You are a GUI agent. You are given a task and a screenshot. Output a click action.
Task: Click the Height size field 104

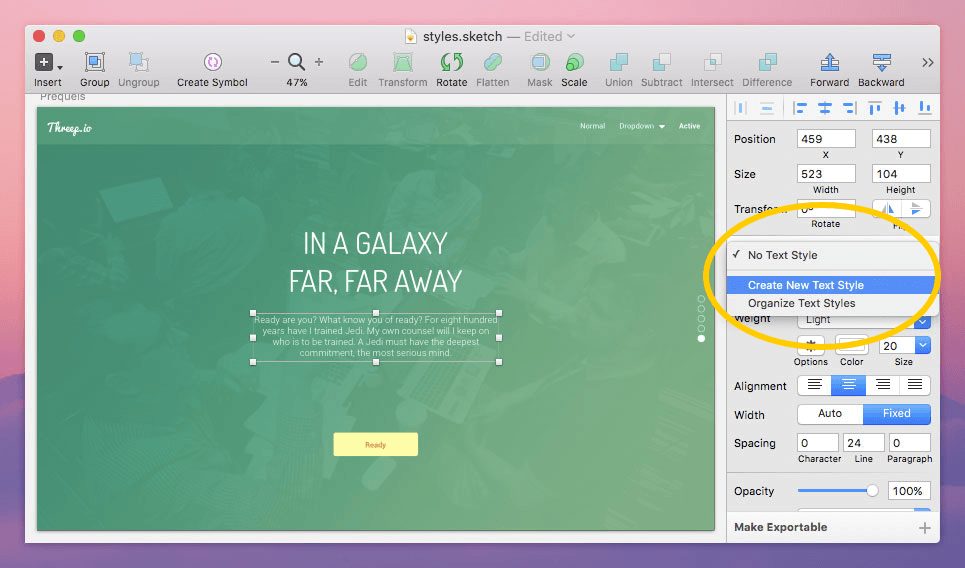[901, 174]
